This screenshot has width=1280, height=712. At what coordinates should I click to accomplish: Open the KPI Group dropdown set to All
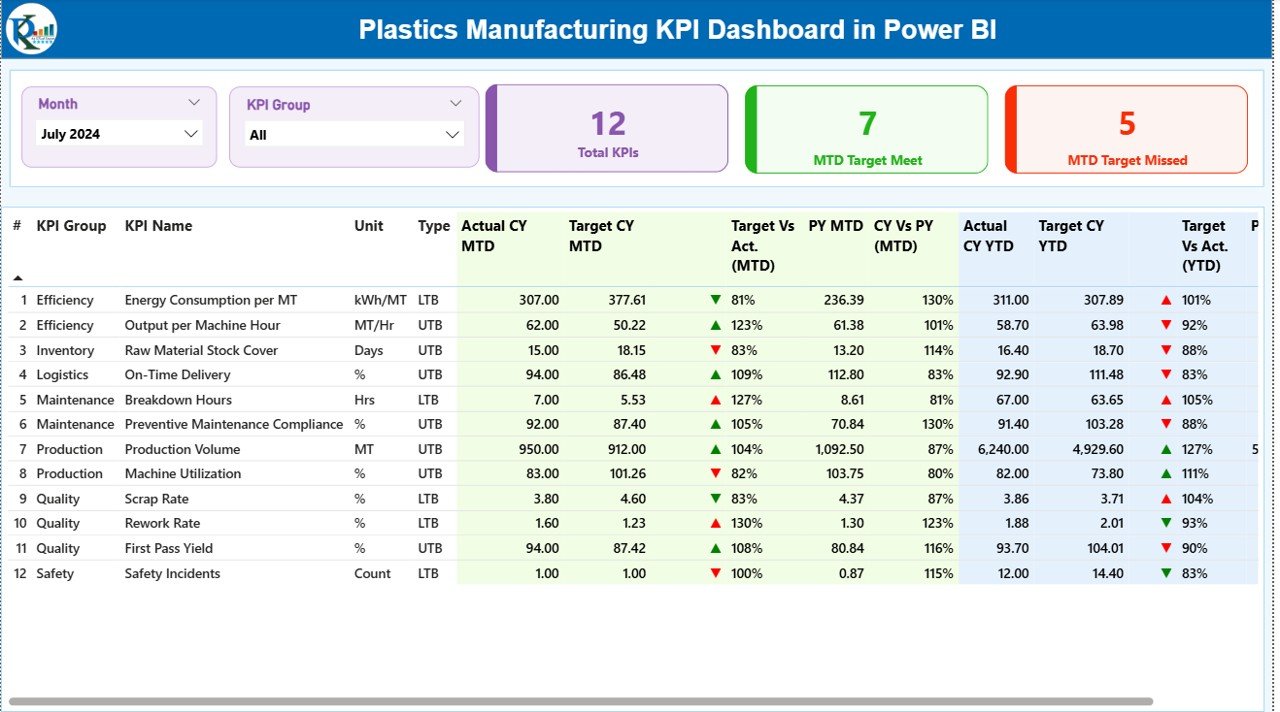point(355,133)
